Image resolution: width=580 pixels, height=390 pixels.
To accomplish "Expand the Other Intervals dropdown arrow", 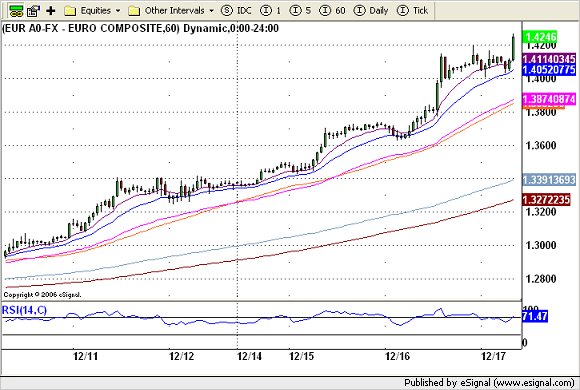I will point(212,11).
